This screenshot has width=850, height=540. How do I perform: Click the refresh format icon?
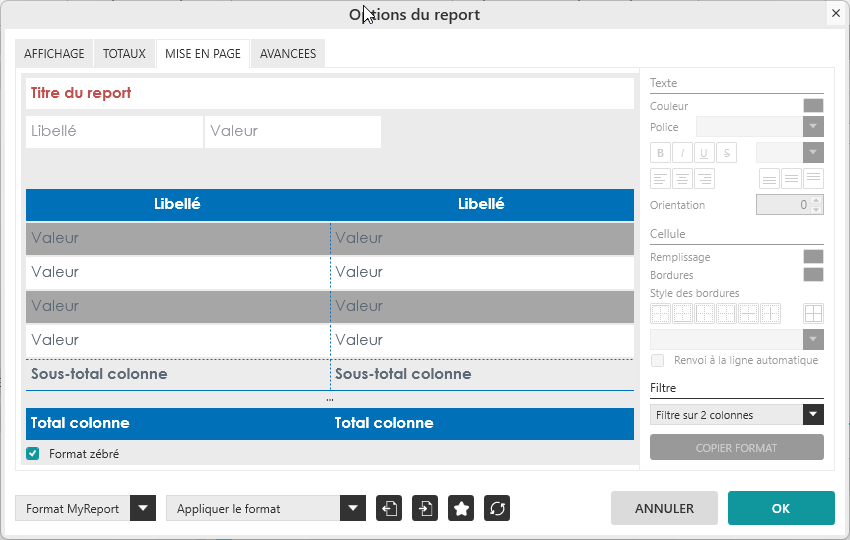coord(497,508)
